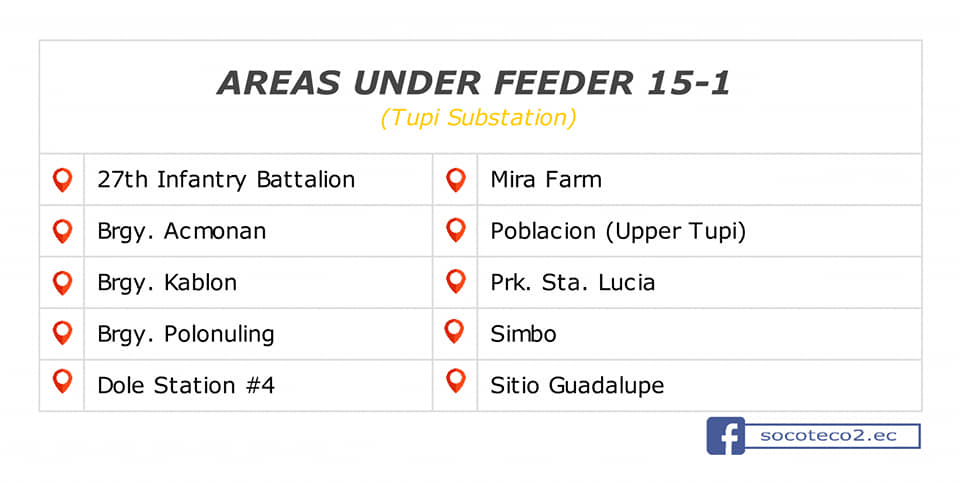Screen dimensions: 960x482
Task: Select the pin beside Poblacion (Upper Tupi)
Action: [x=456, y=230]
